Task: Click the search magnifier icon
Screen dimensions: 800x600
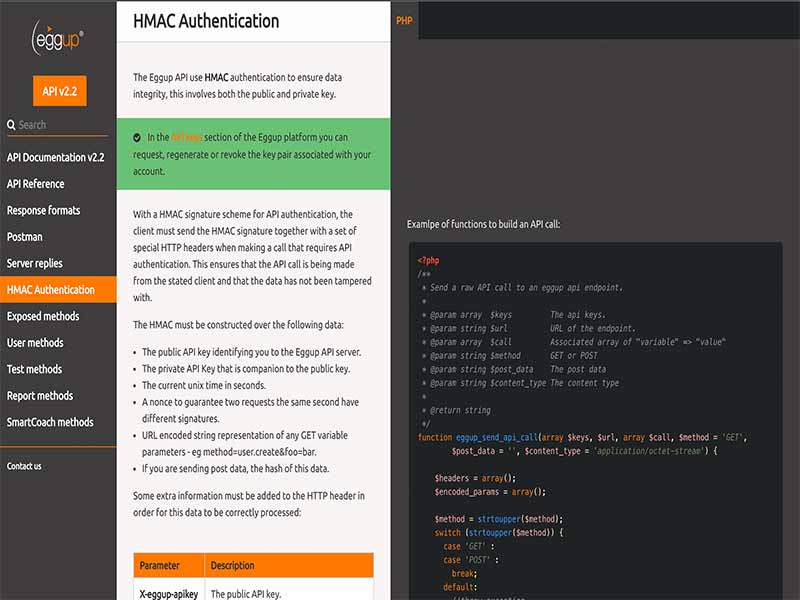Action: 12,125
